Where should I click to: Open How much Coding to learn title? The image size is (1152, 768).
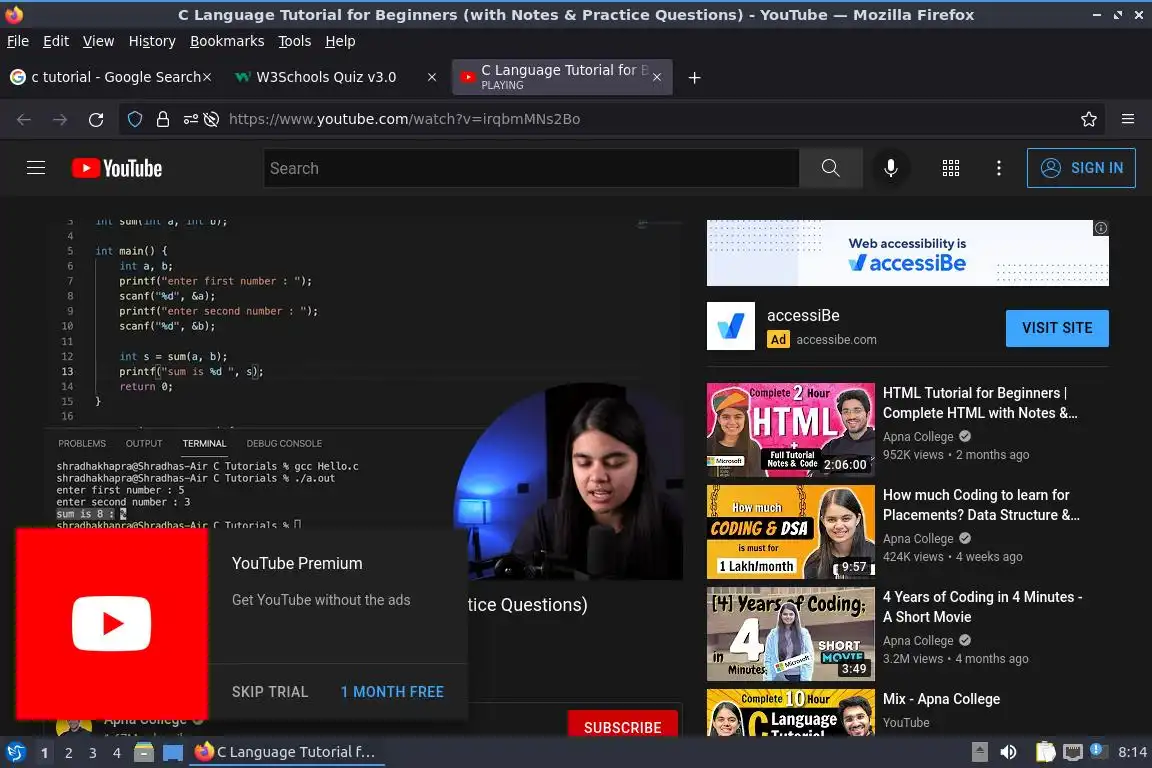[981, 505]
